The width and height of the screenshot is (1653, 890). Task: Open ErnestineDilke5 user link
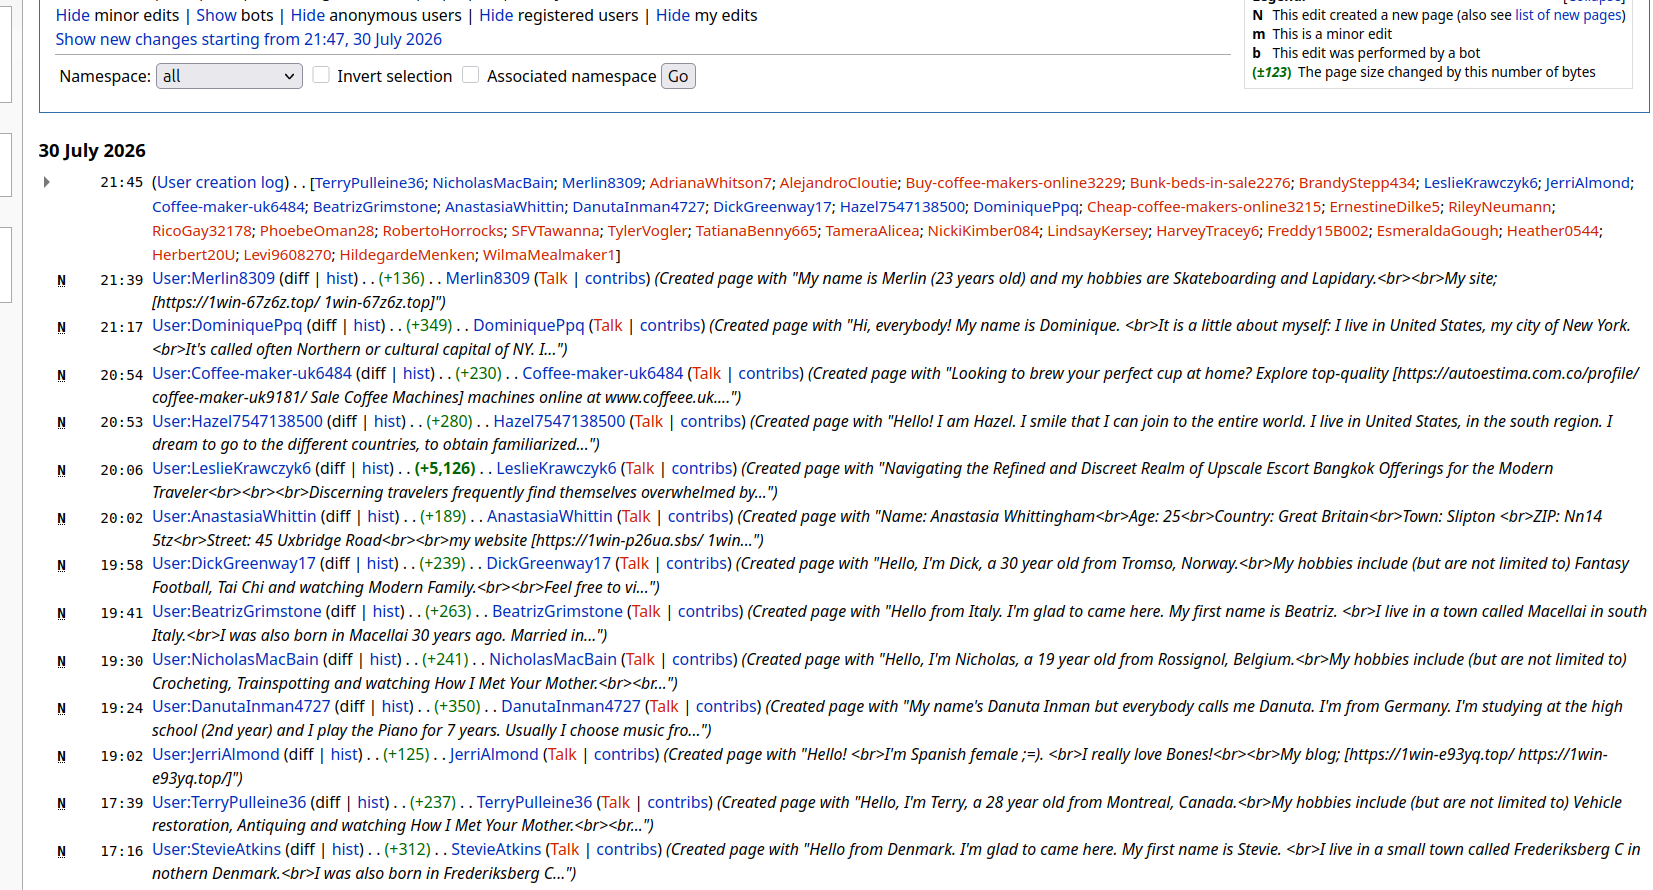(x=1385, y=206)
